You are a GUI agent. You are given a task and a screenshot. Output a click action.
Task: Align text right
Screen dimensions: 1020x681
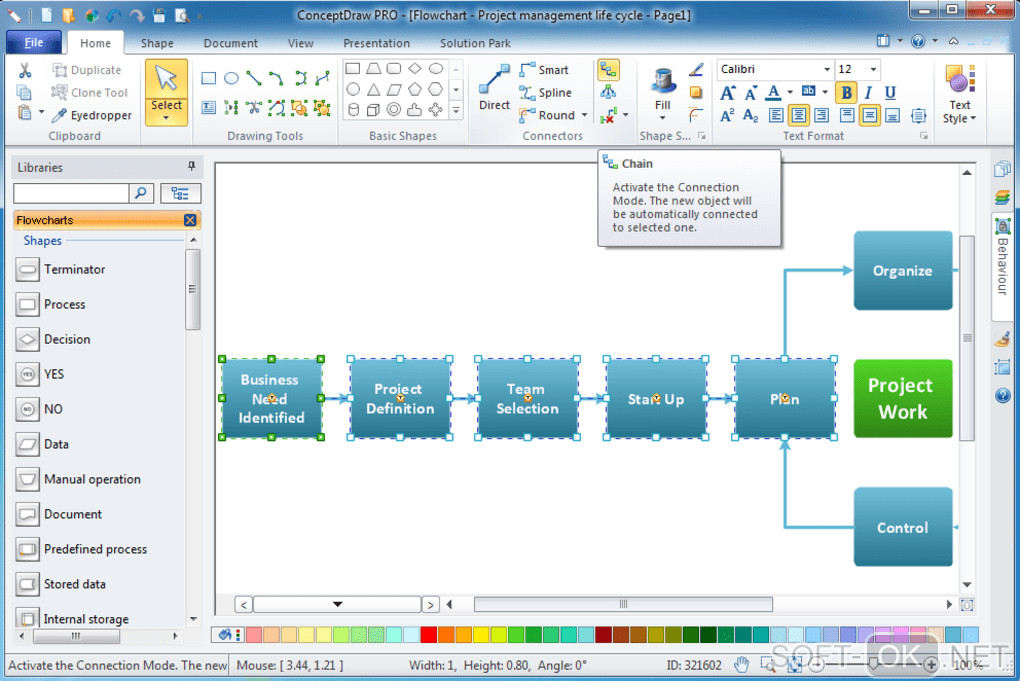[x=822, y=116]
